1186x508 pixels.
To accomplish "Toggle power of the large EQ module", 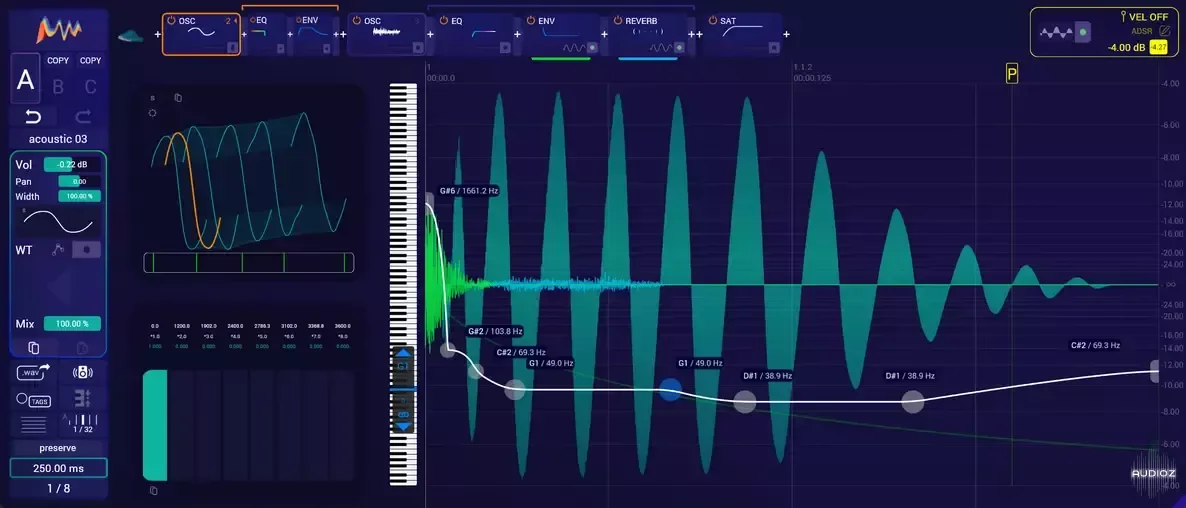I will click(443, 21).
